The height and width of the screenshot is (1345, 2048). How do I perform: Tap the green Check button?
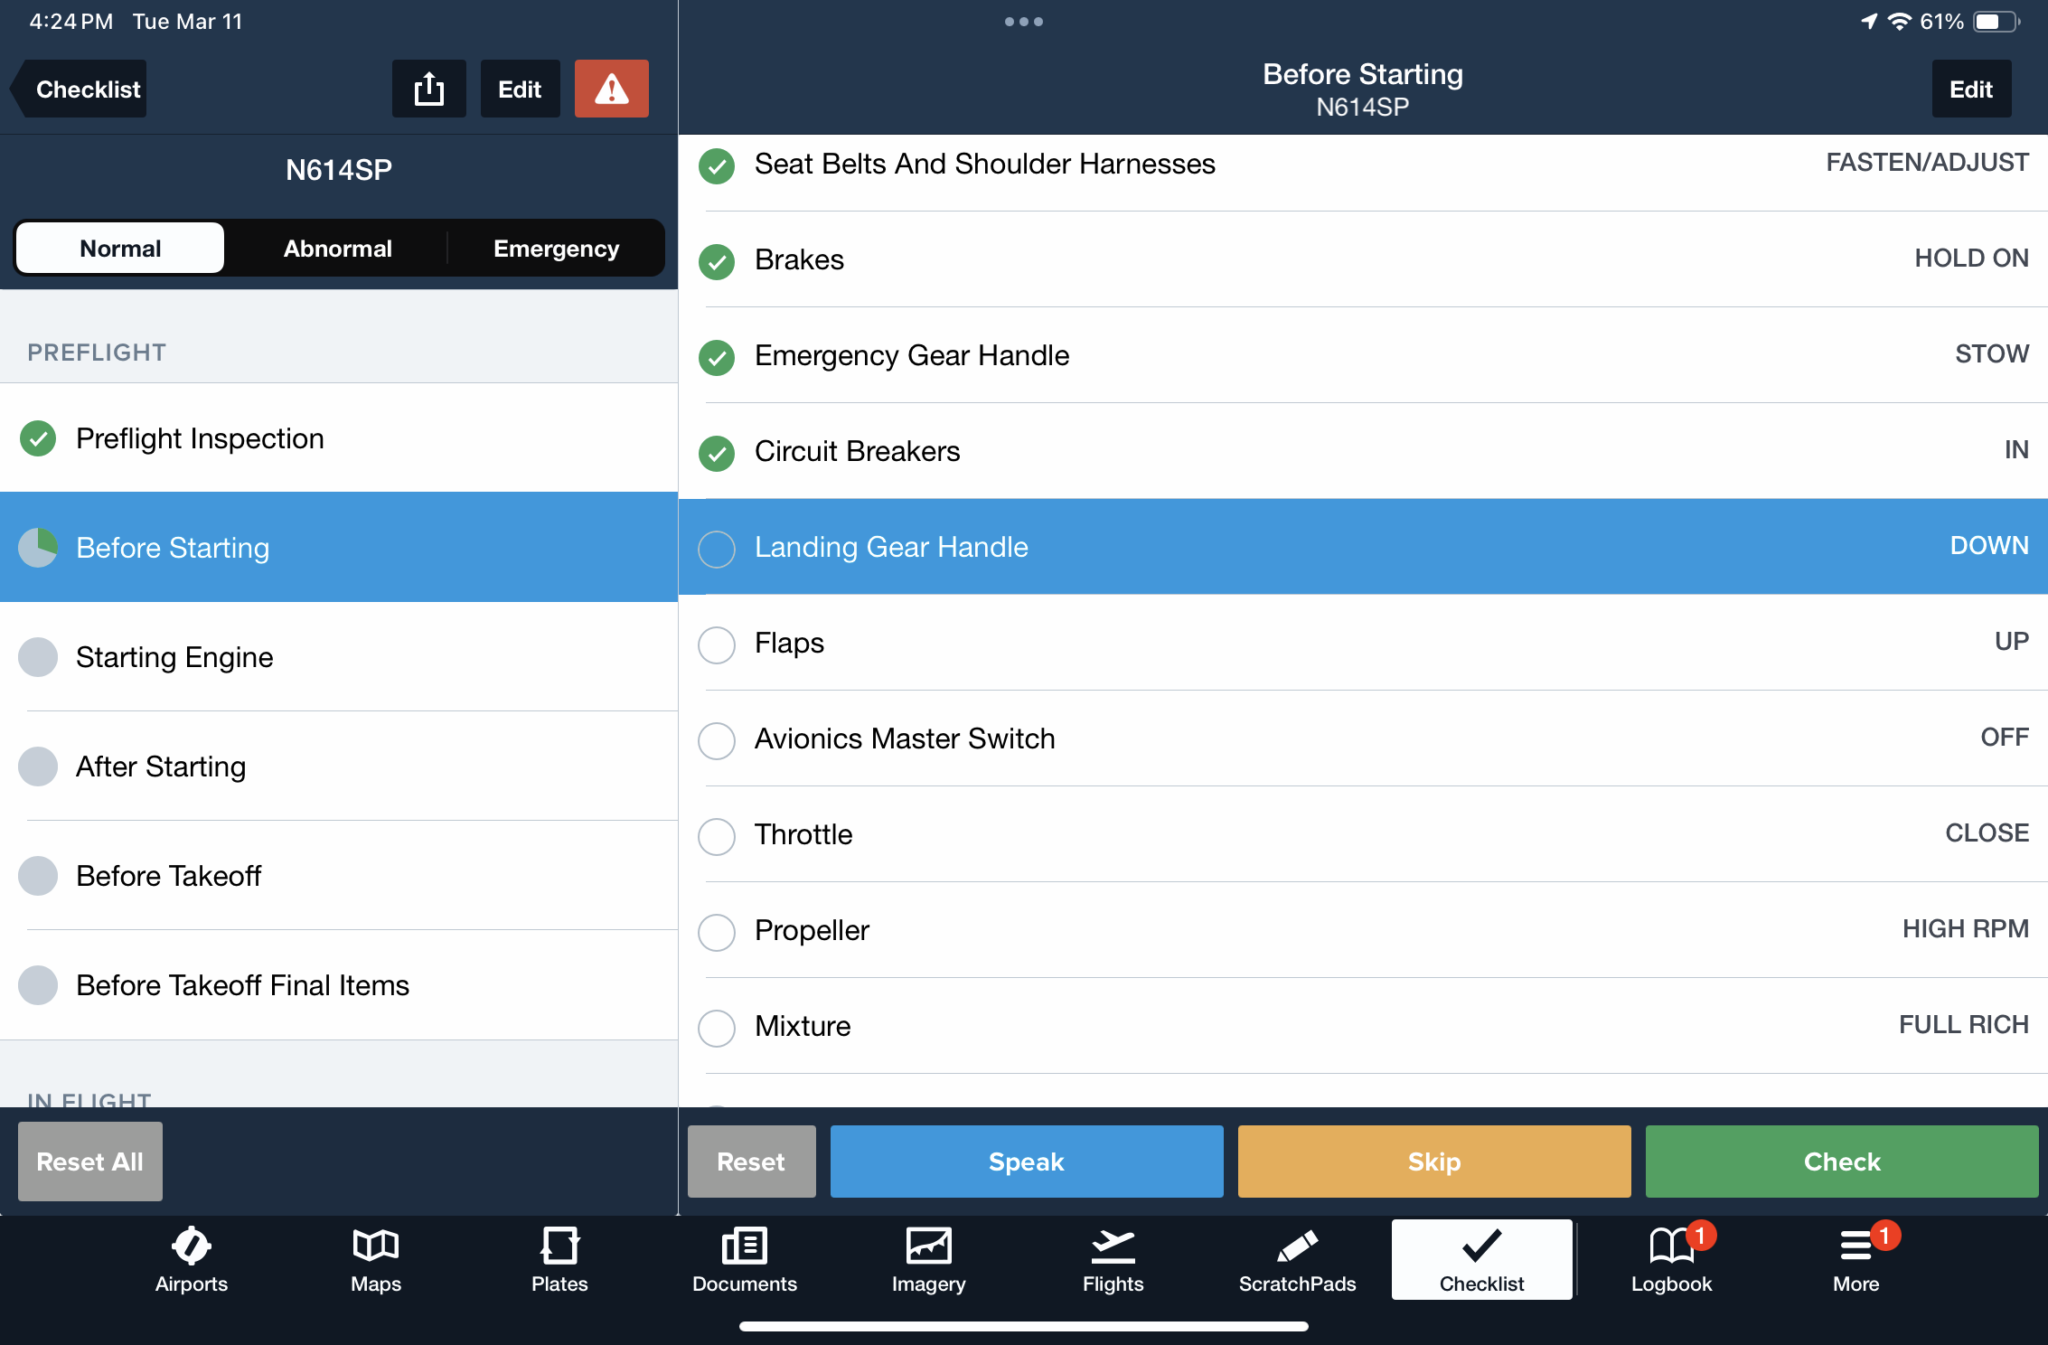coord(1842,1161)
